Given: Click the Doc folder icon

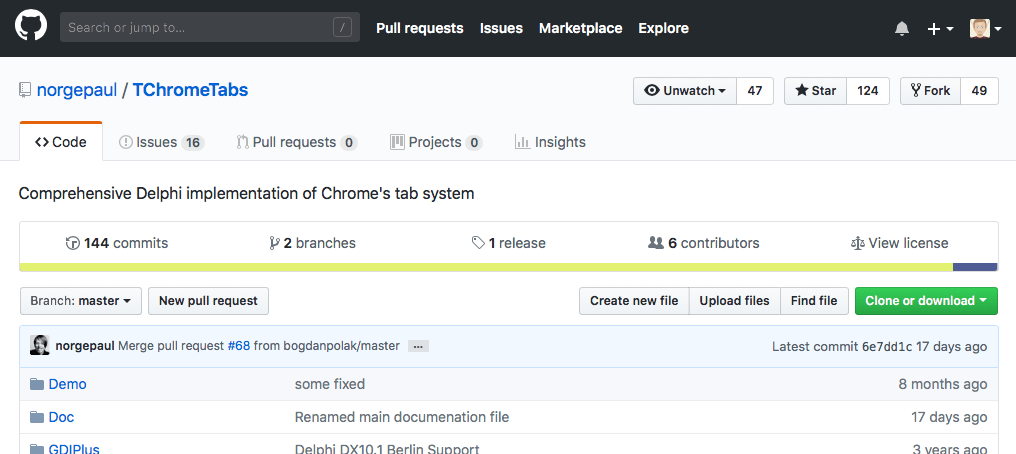Looking at the screenshot, I should (37, 417).
